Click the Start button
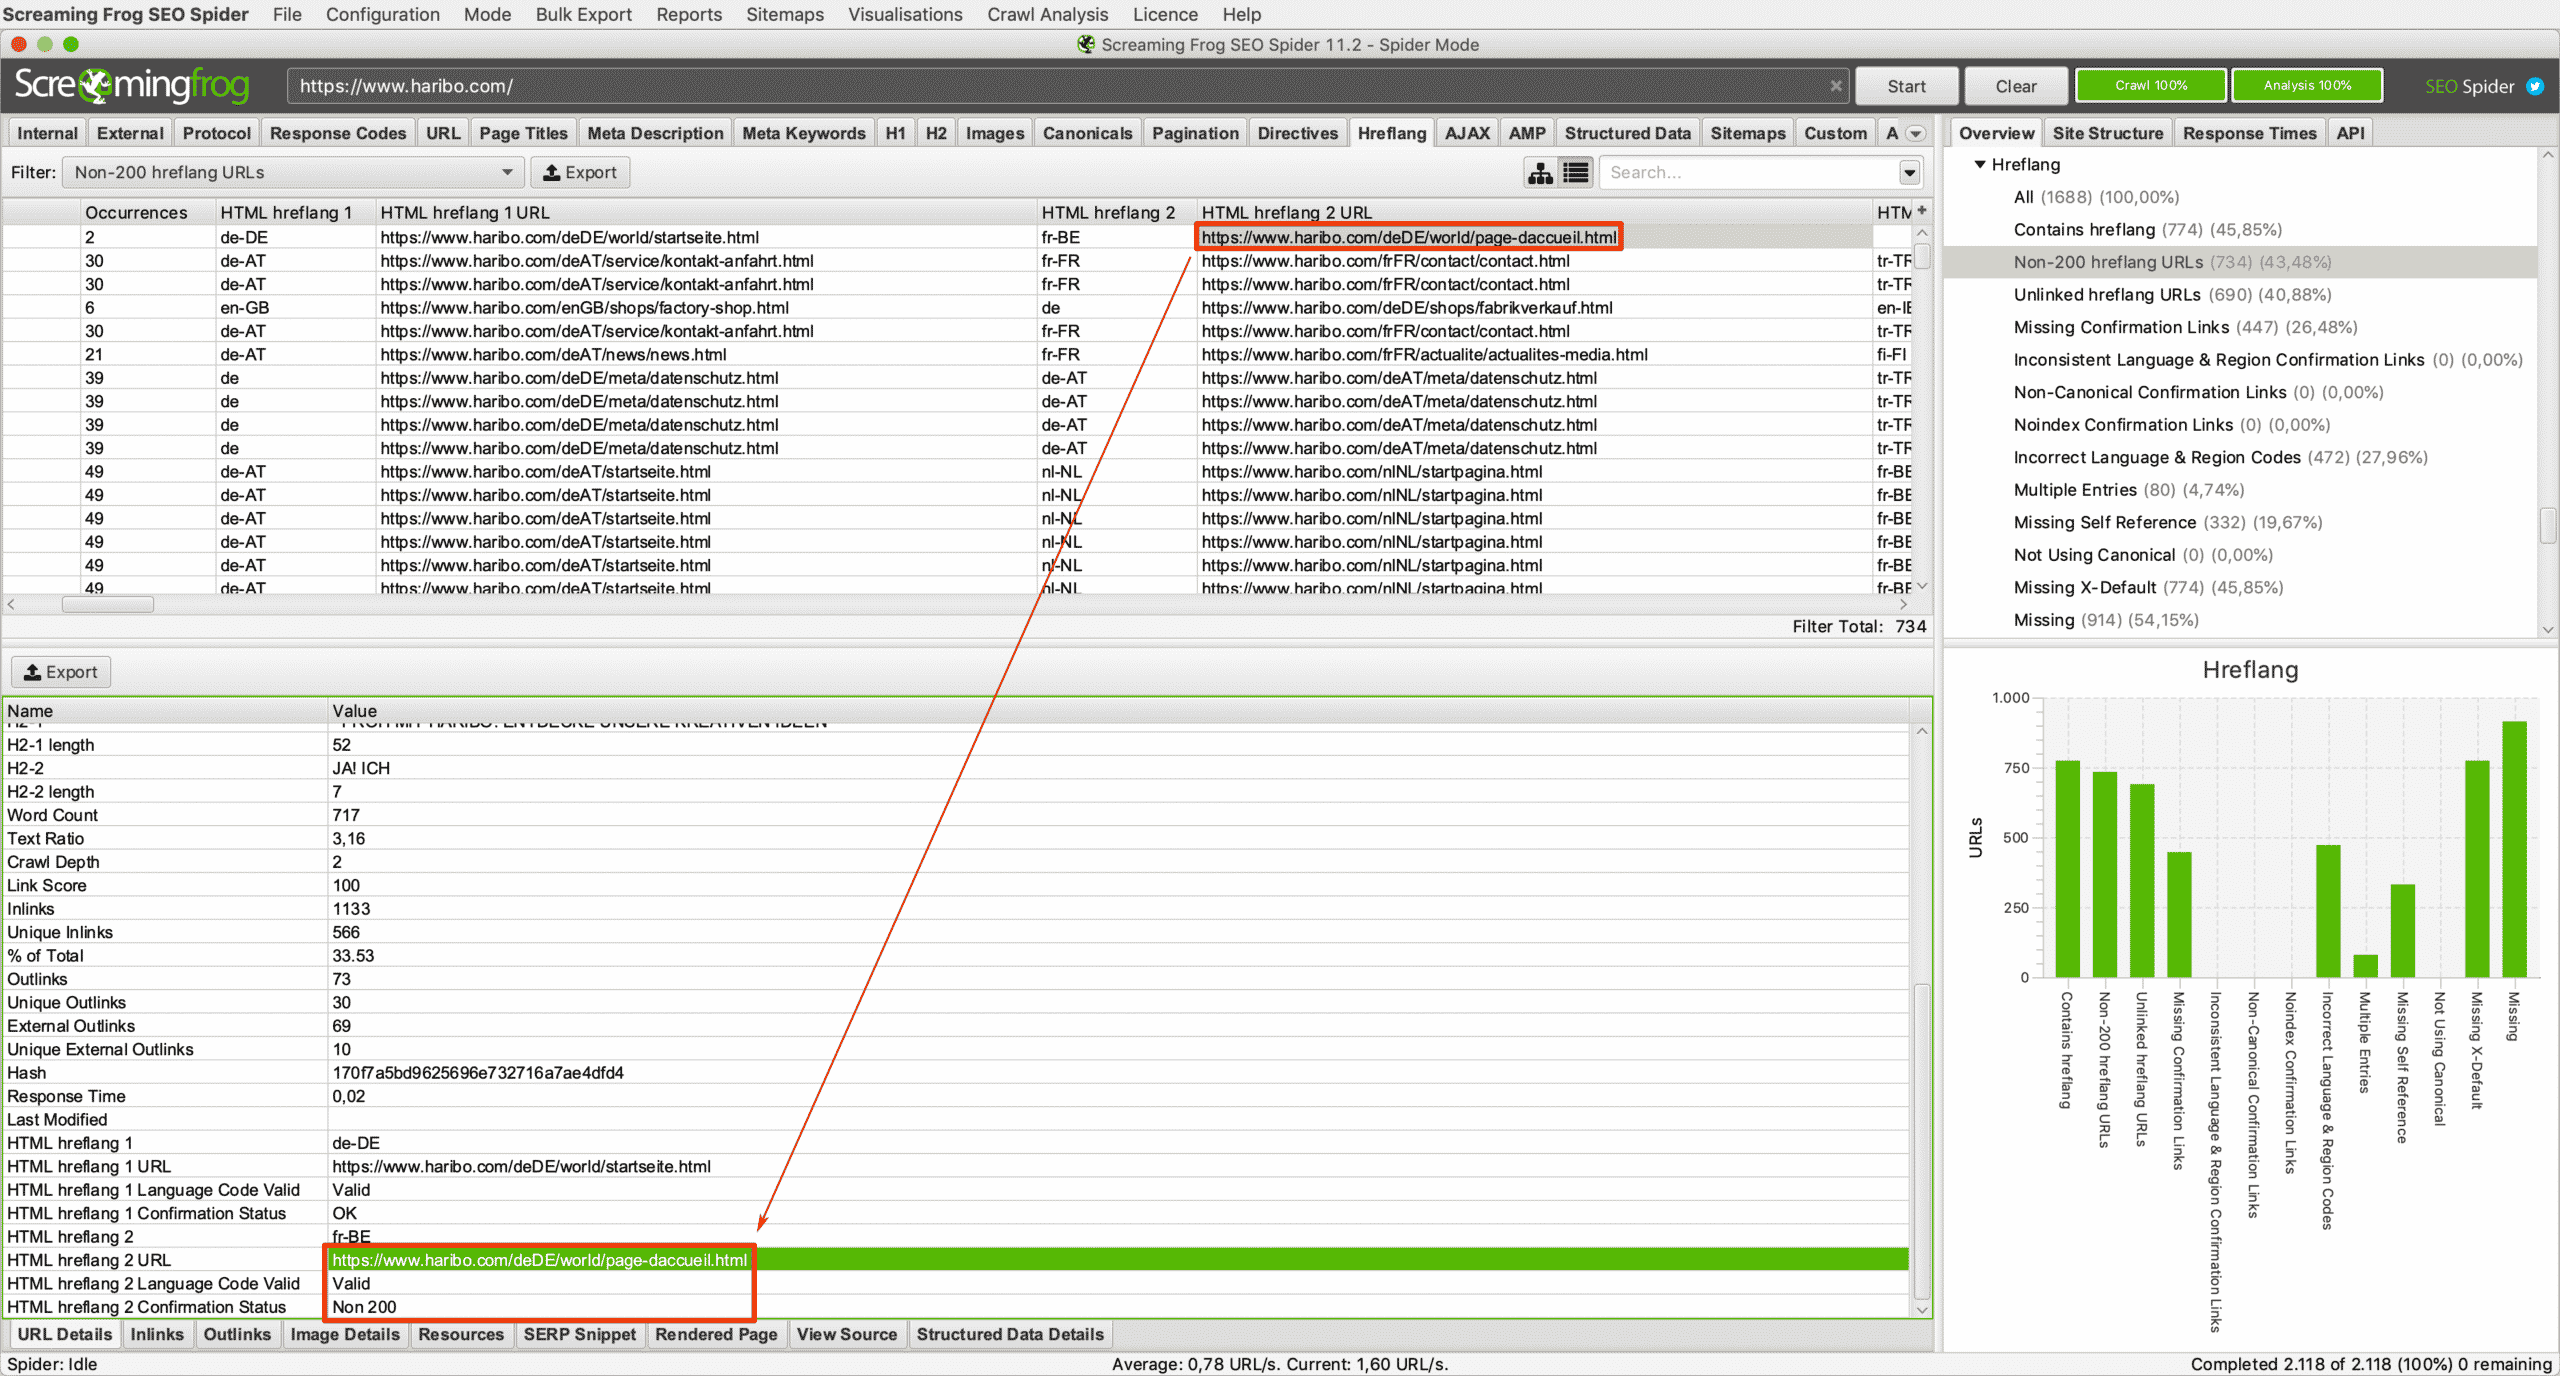Image resolution: width=2560 pixels, height=1376 pixels. (1906, 86)
